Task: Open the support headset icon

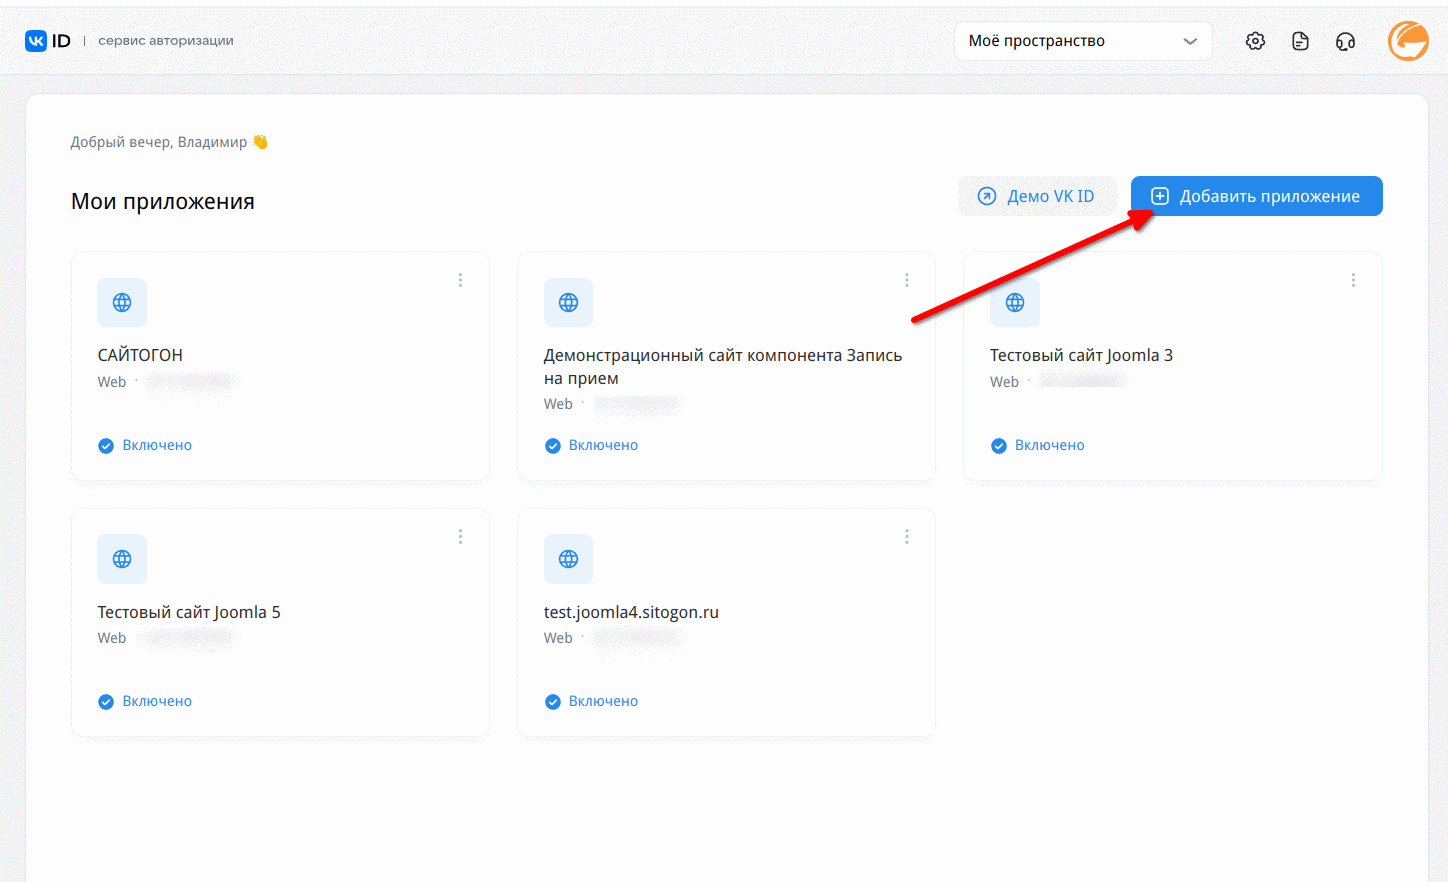Action: (x=1345, y=41)
